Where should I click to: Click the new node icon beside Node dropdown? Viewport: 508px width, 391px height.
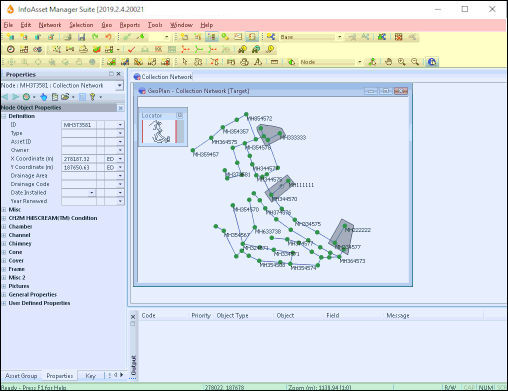[x=291, y=62]
